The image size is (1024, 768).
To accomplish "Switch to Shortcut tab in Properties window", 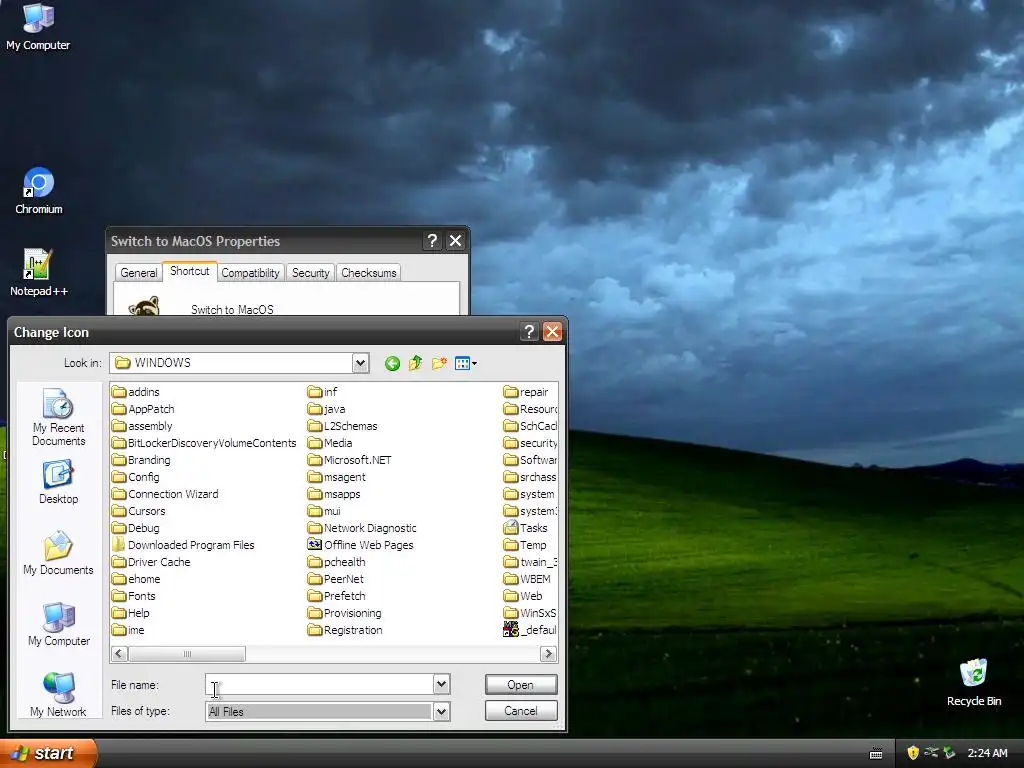I will 189,271.
